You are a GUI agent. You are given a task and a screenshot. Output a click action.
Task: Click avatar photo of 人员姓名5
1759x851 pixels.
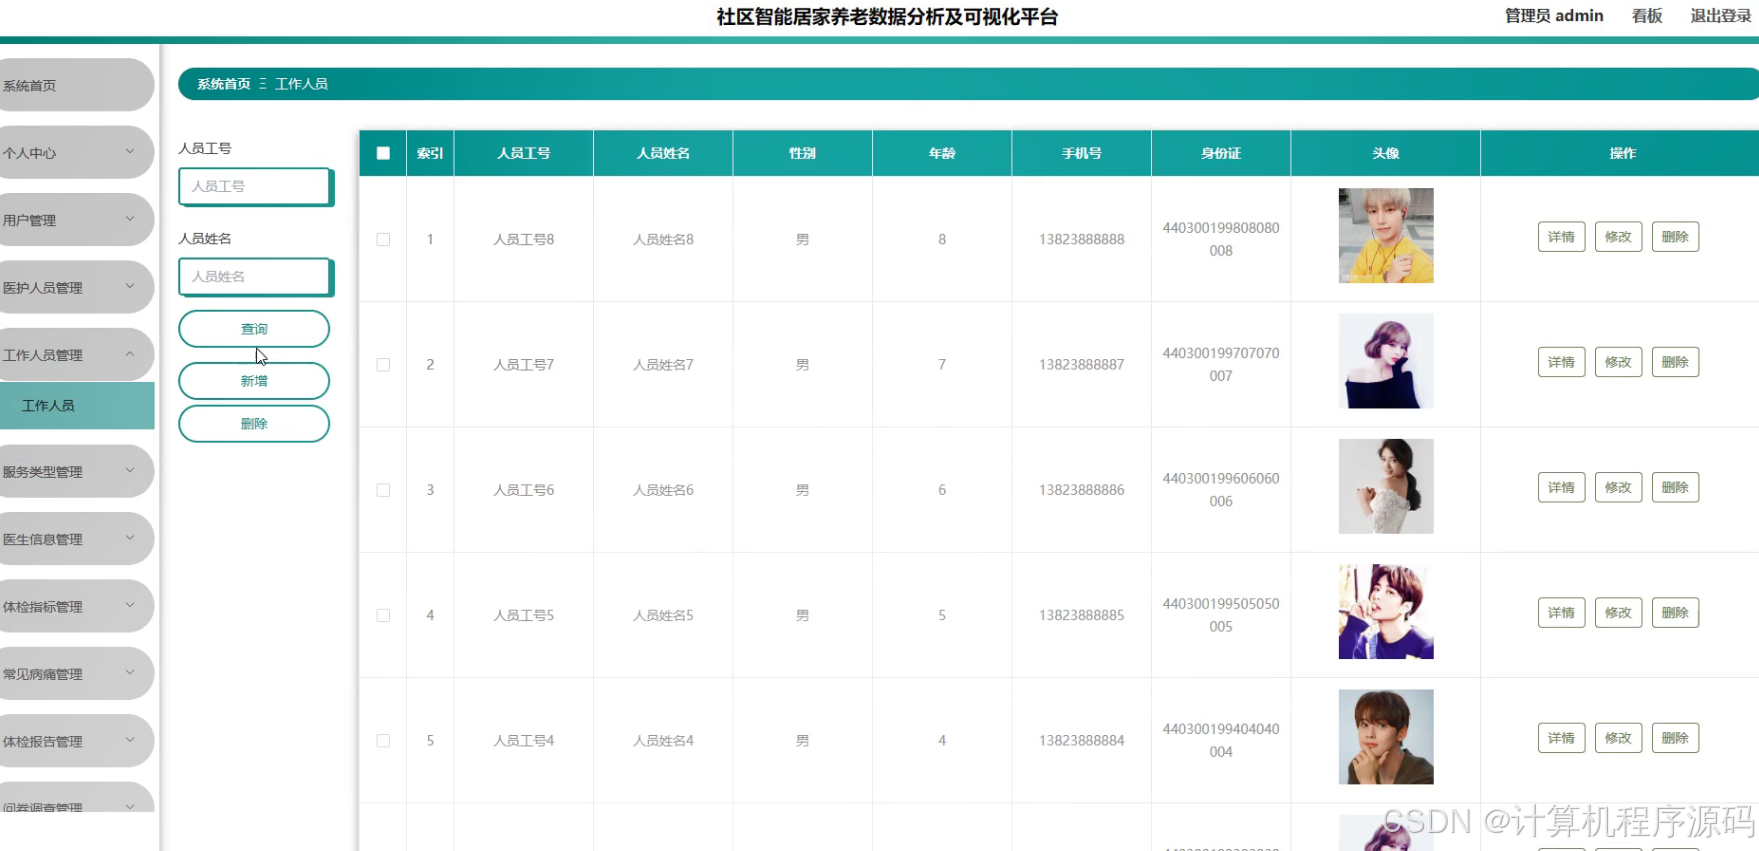1386,612
